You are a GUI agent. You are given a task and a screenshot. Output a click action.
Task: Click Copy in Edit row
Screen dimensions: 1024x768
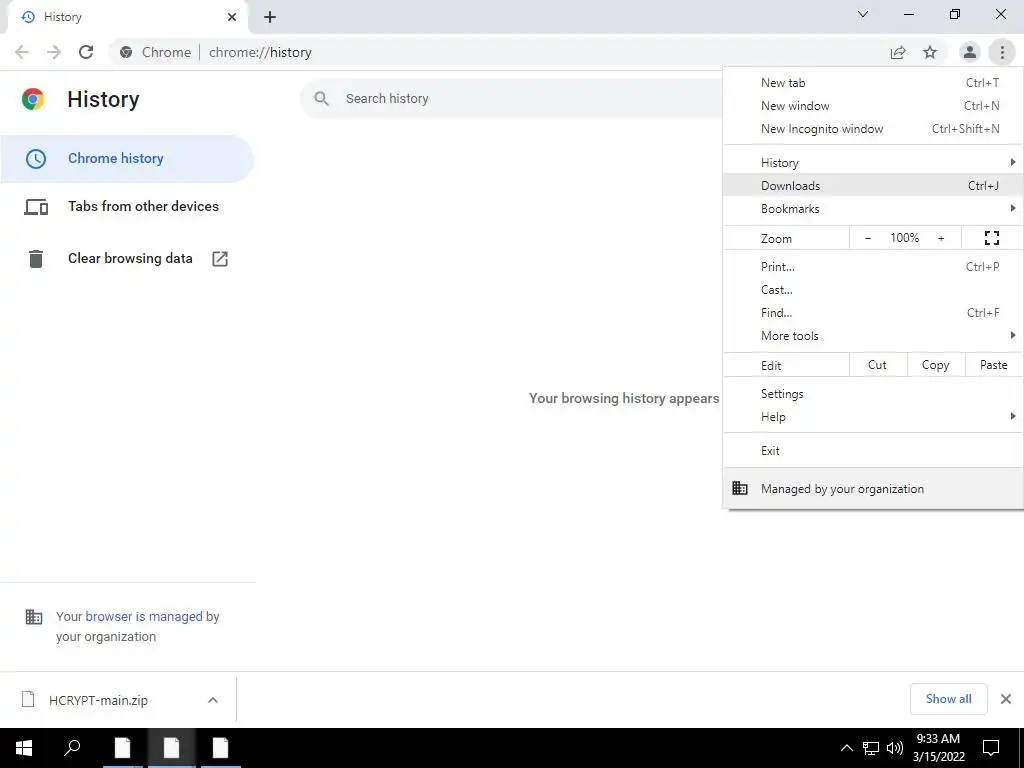tap(936, 365)
